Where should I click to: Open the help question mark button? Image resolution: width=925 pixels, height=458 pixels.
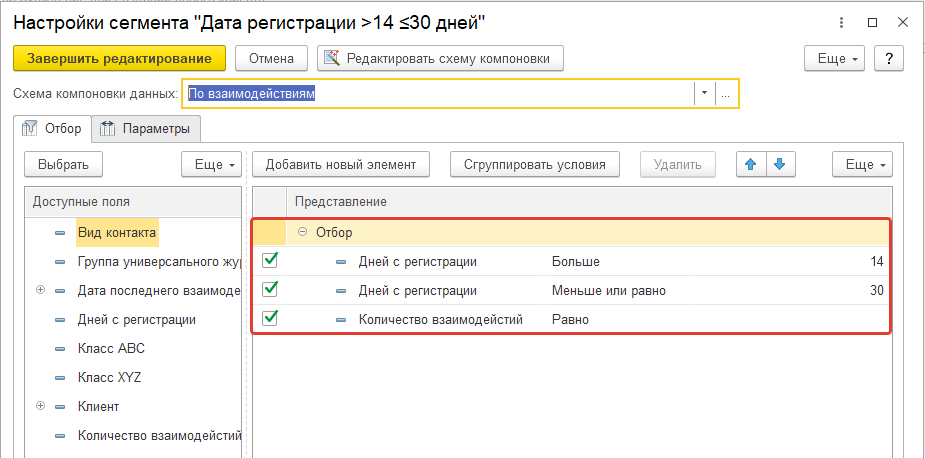point(889,59)
